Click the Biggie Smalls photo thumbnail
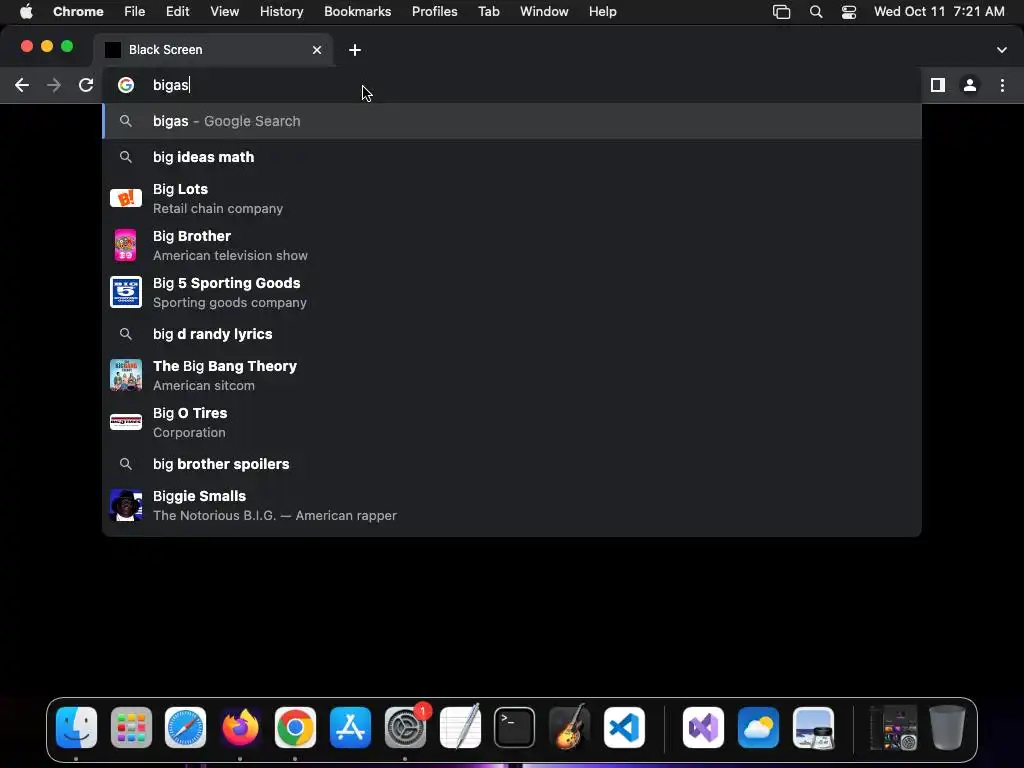Viewport: 1024px width, 768px height. point(125,505)
